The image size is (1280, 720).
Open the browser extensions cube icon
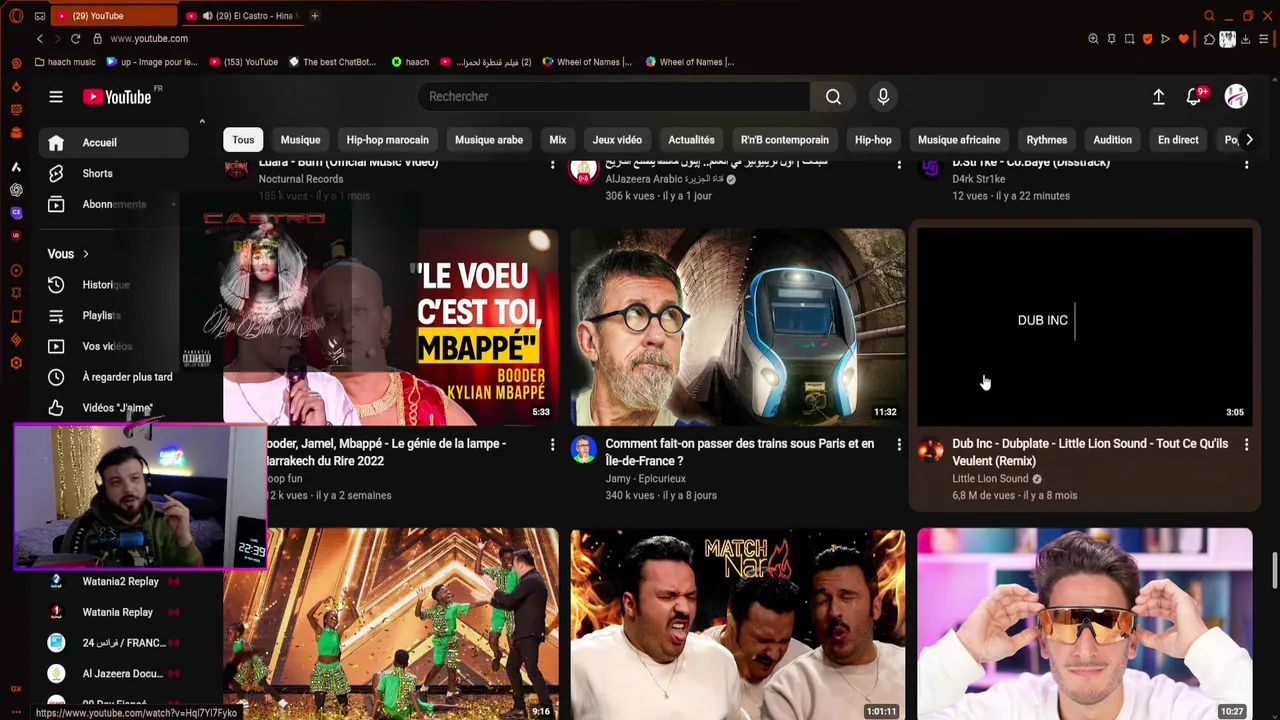coord(1209,39)
